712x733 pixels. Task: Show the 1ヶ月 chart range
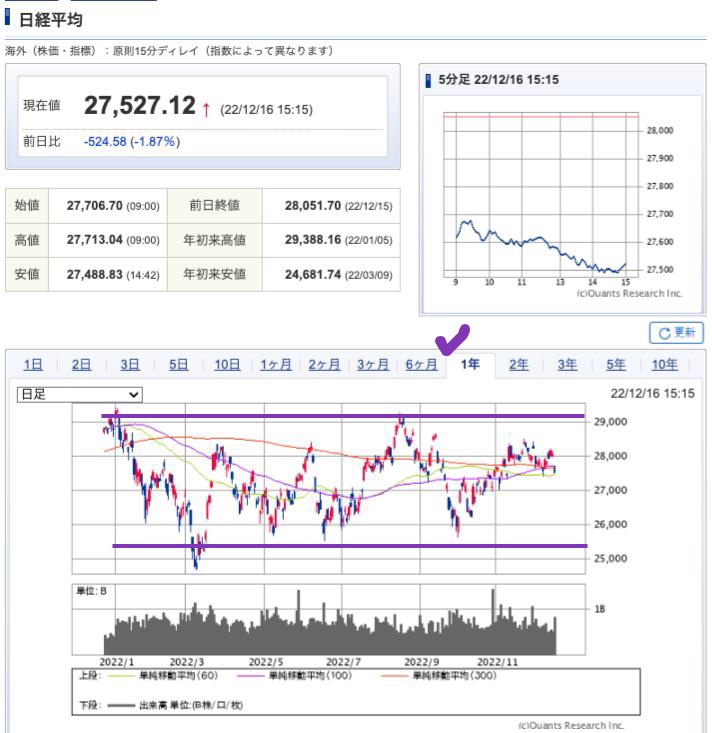pyautogui.click(x=276, y=364)
